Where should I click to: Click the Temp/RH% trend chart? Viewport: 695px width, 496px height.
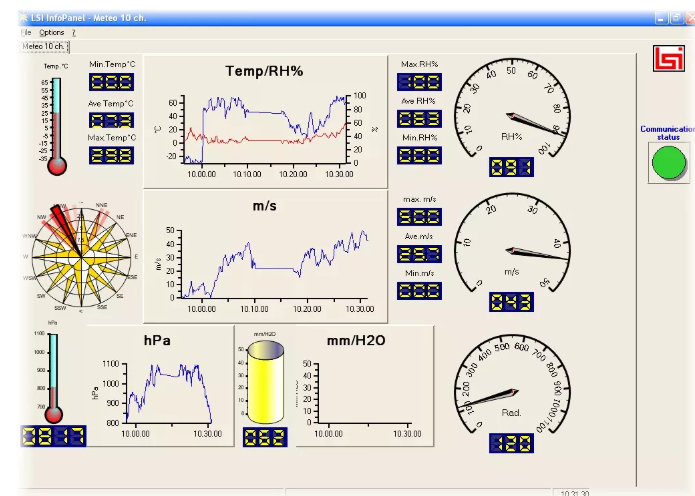tap(266, 121)
